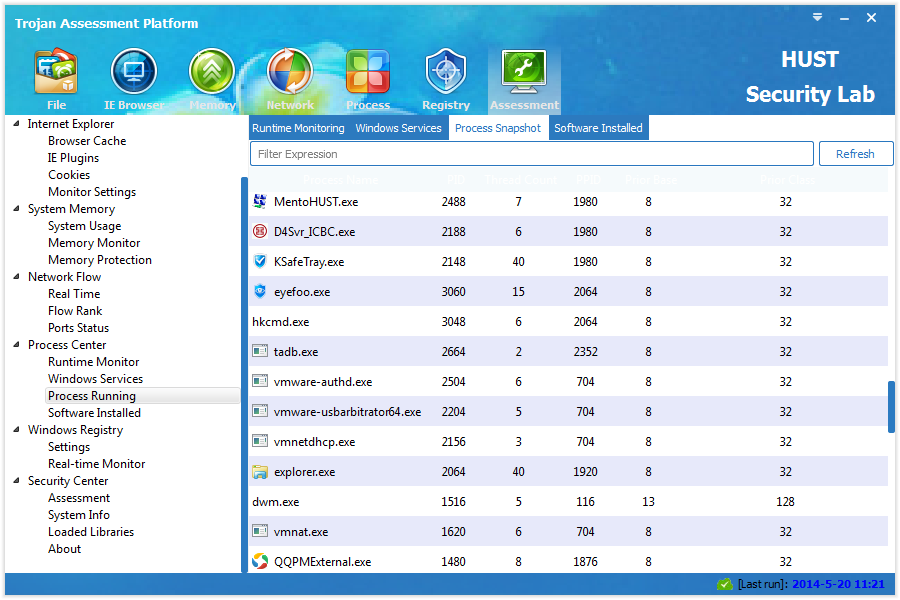Select Flow Rank in the sidebar

(75, 311)
